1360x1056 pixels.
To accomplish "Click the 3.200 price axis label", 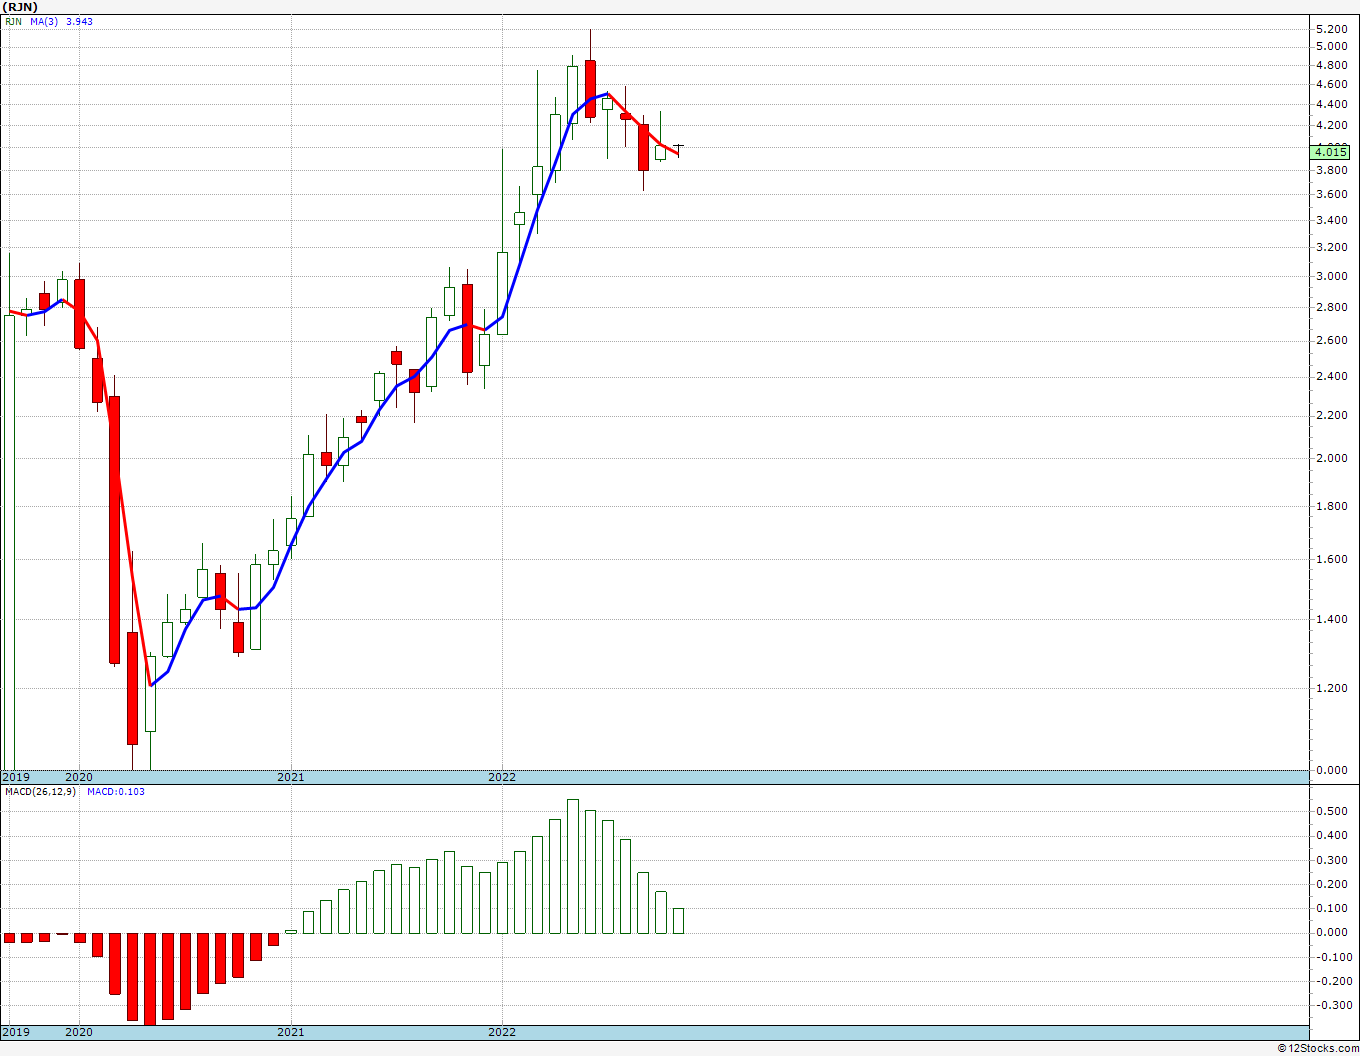I will pyautogui.click(x=1330, y=247).
